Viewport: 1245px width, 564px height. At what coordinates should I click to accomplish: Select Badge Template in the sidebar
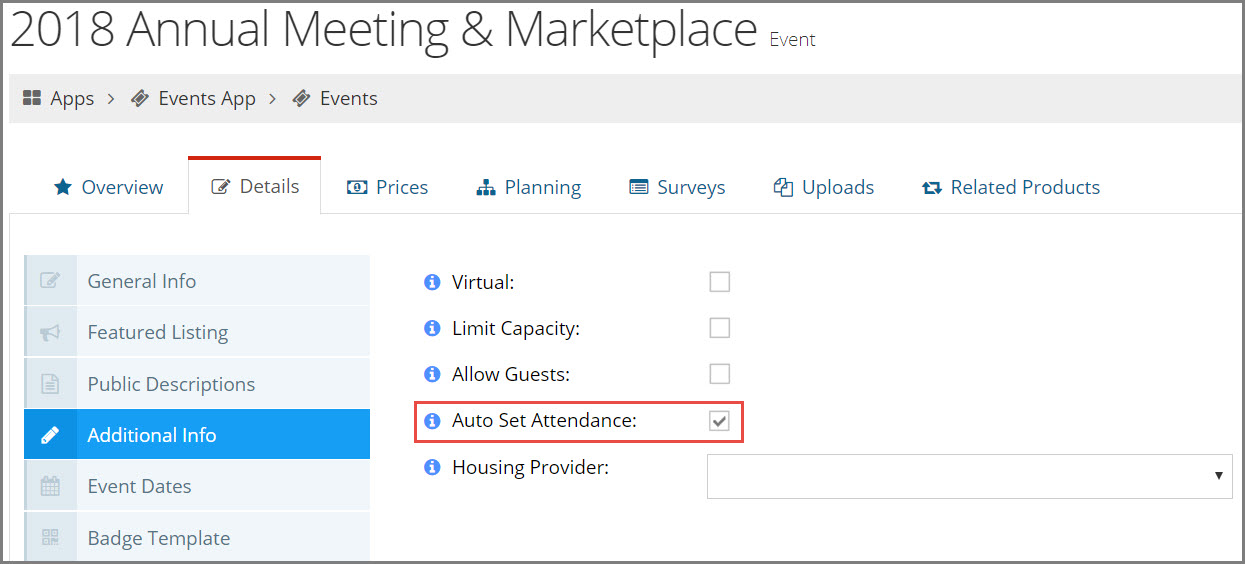197,537
